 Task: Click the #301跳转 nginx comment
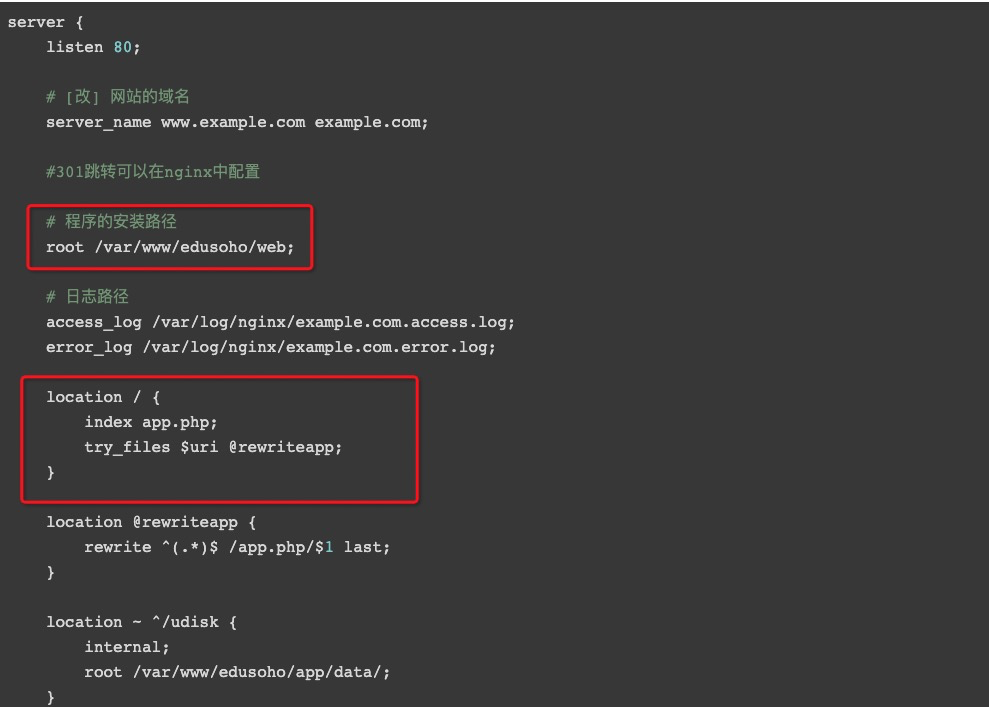coord(153,172)
